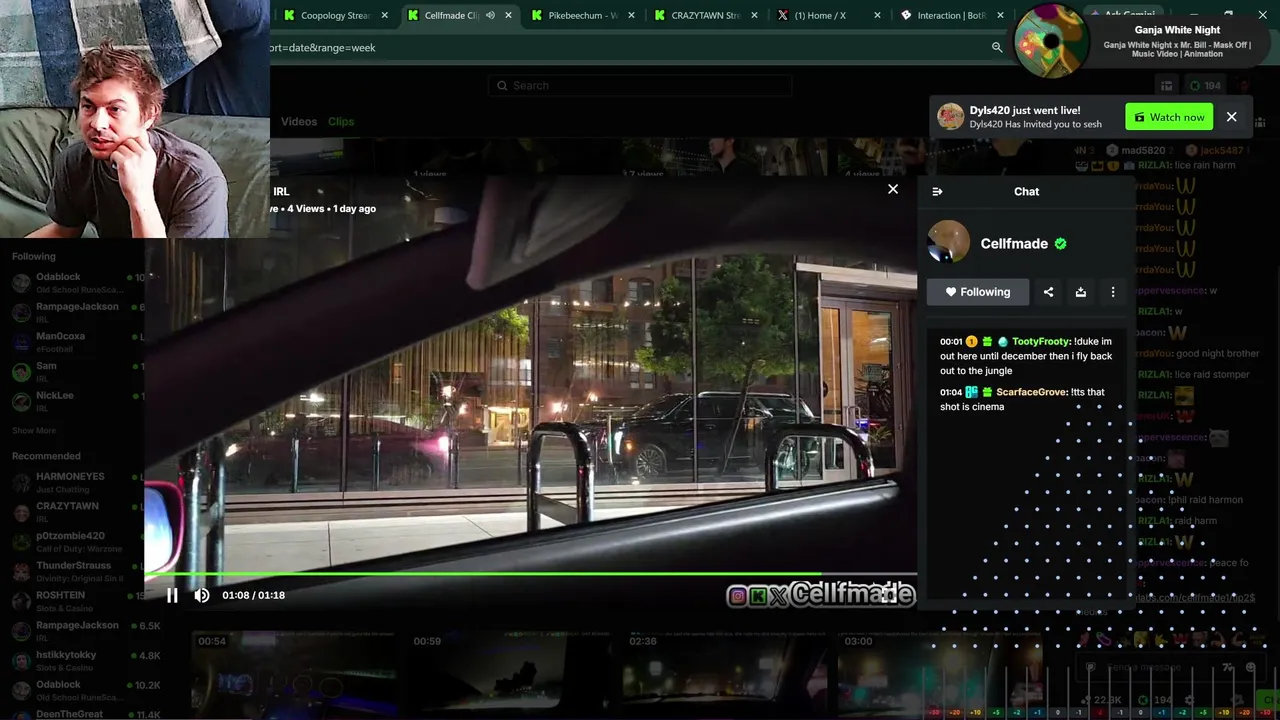Viewport: 1280px width, 720px height.
Task: Open hstikkytokky in Recommended list
Action: pos(80,661)
